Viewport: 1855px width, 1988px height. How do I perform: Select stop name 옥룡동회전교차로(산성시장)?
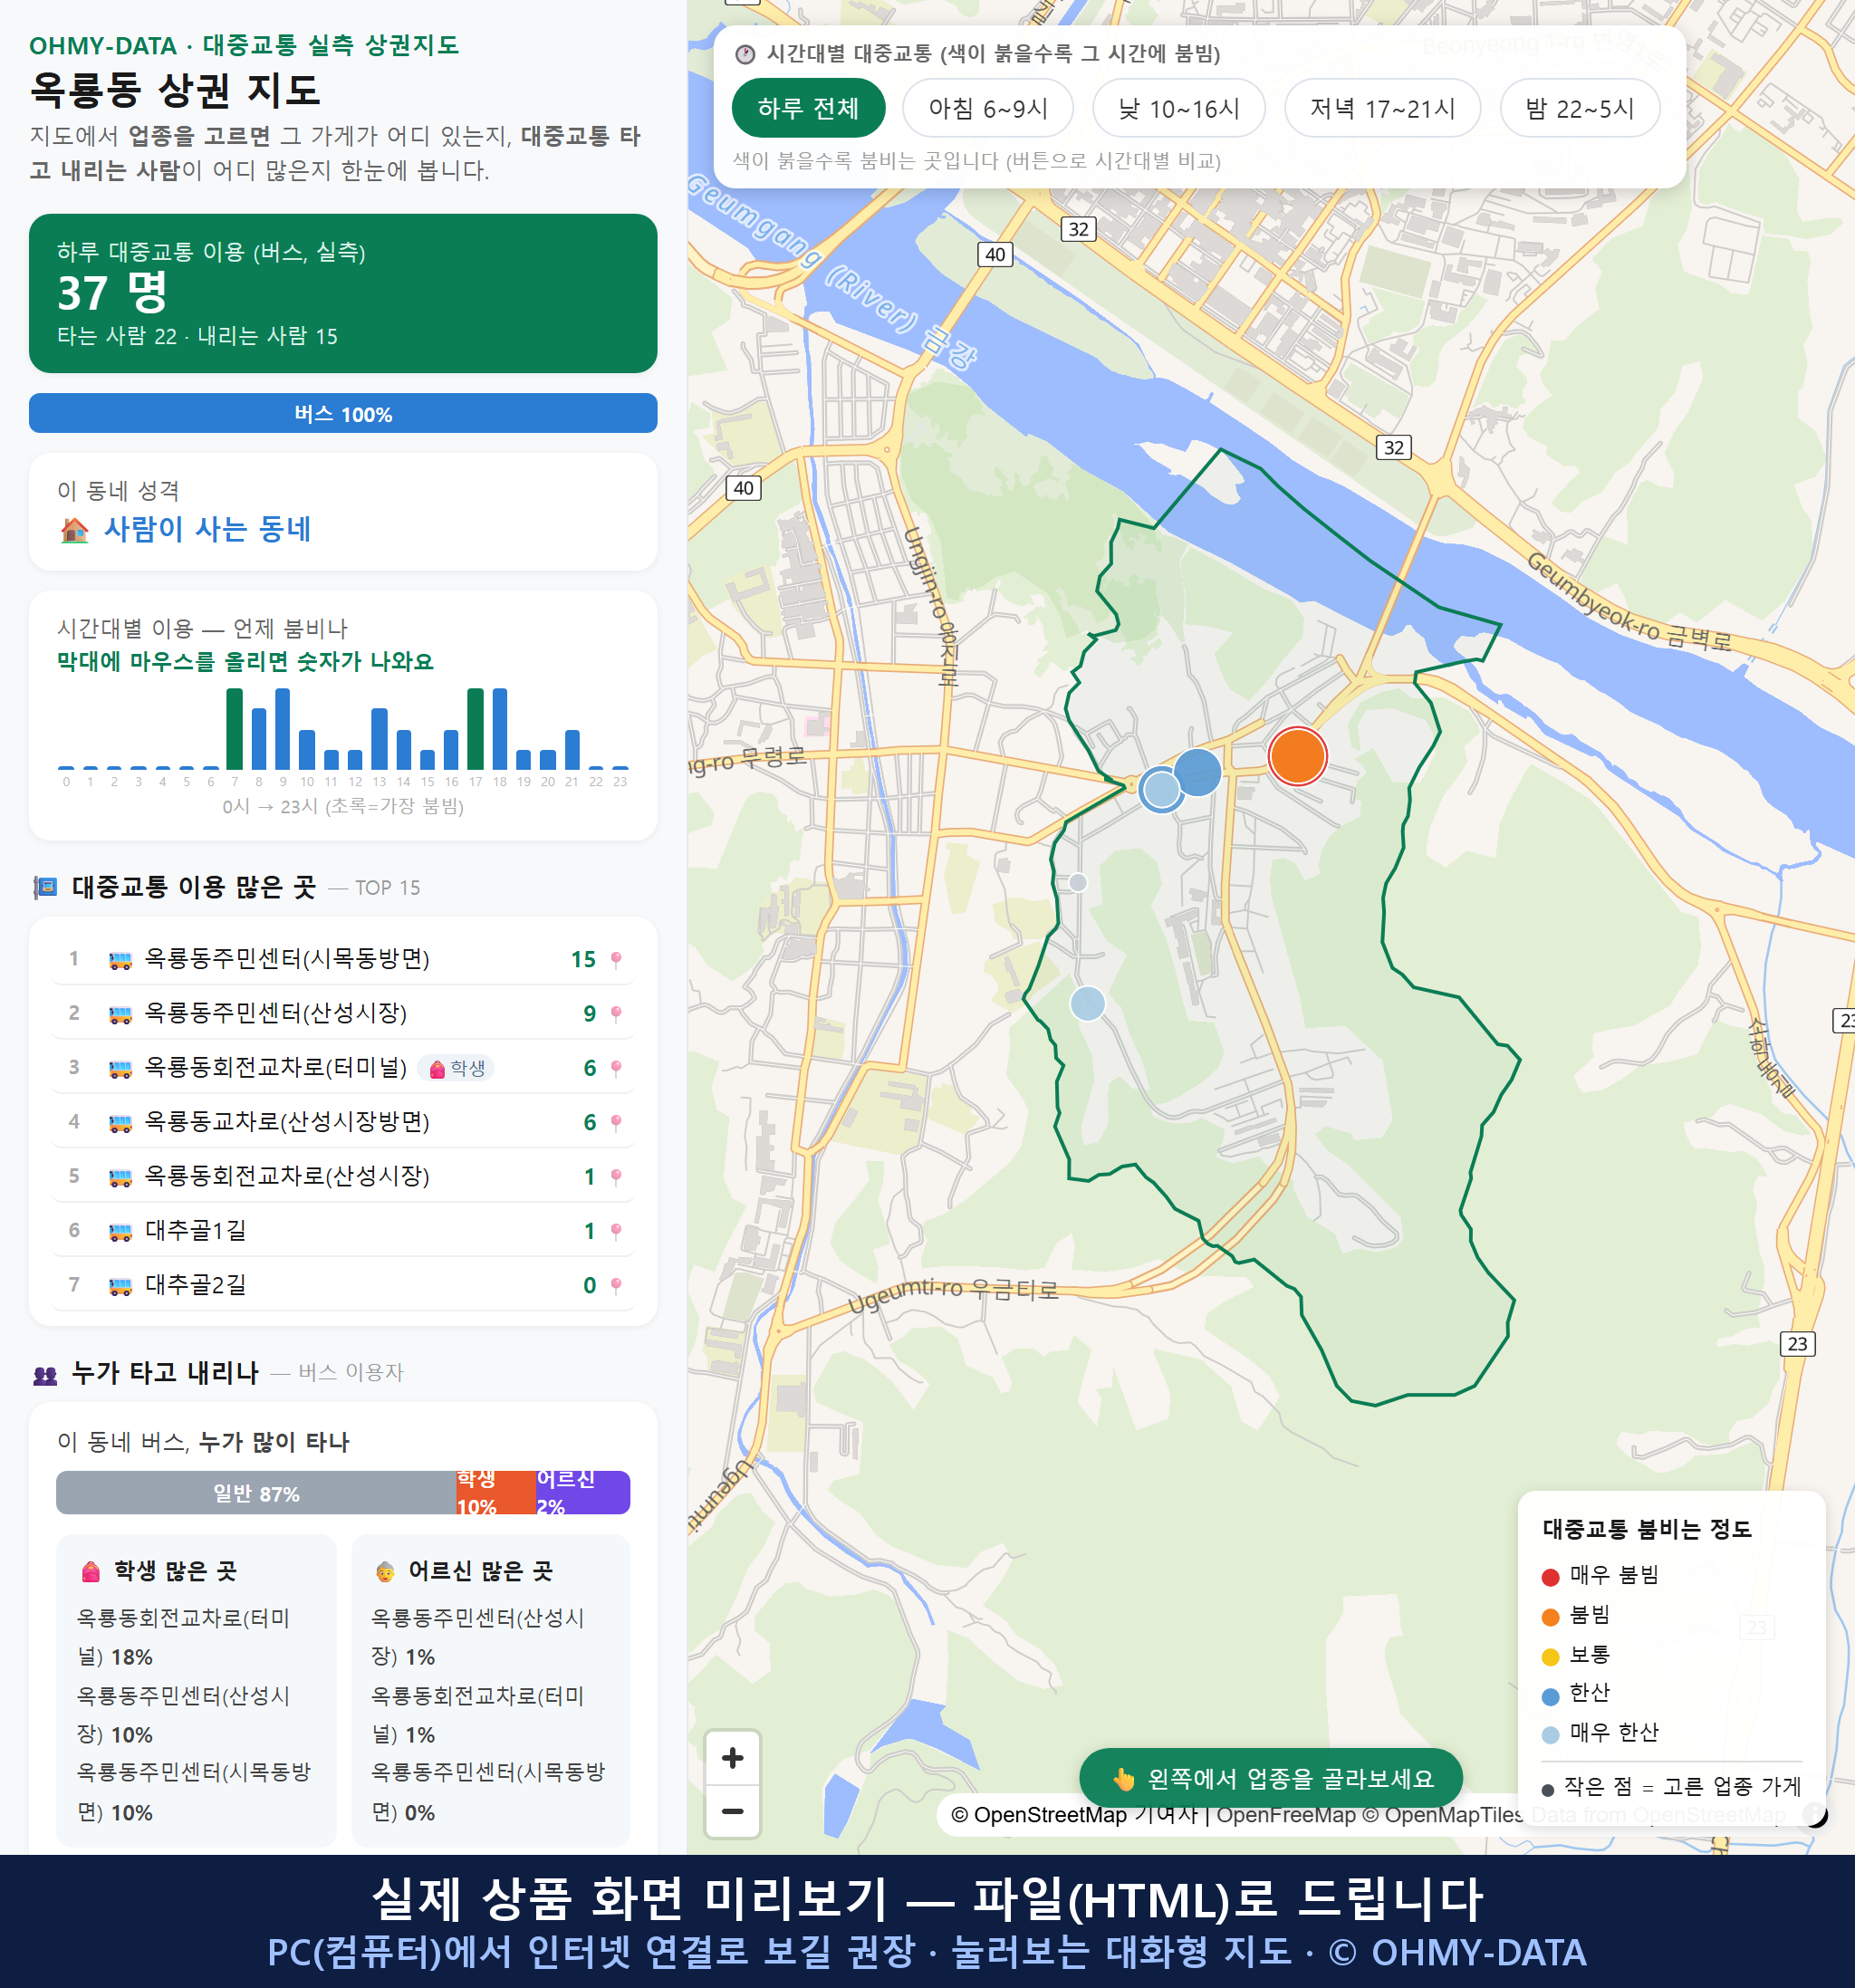287,1175
